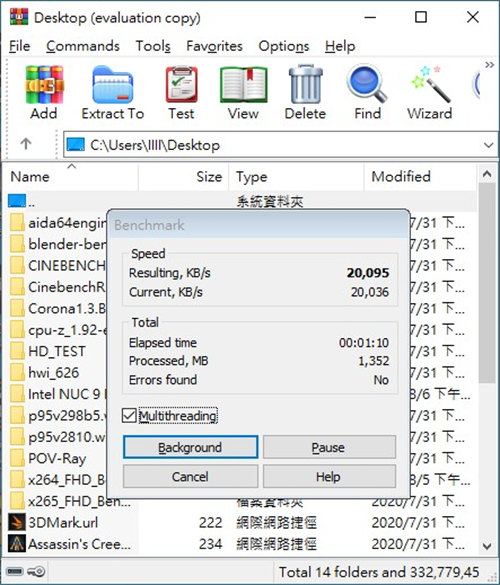The image size is (500, 585).
Task: Sort file list by Name column
Action: [71, 176]
